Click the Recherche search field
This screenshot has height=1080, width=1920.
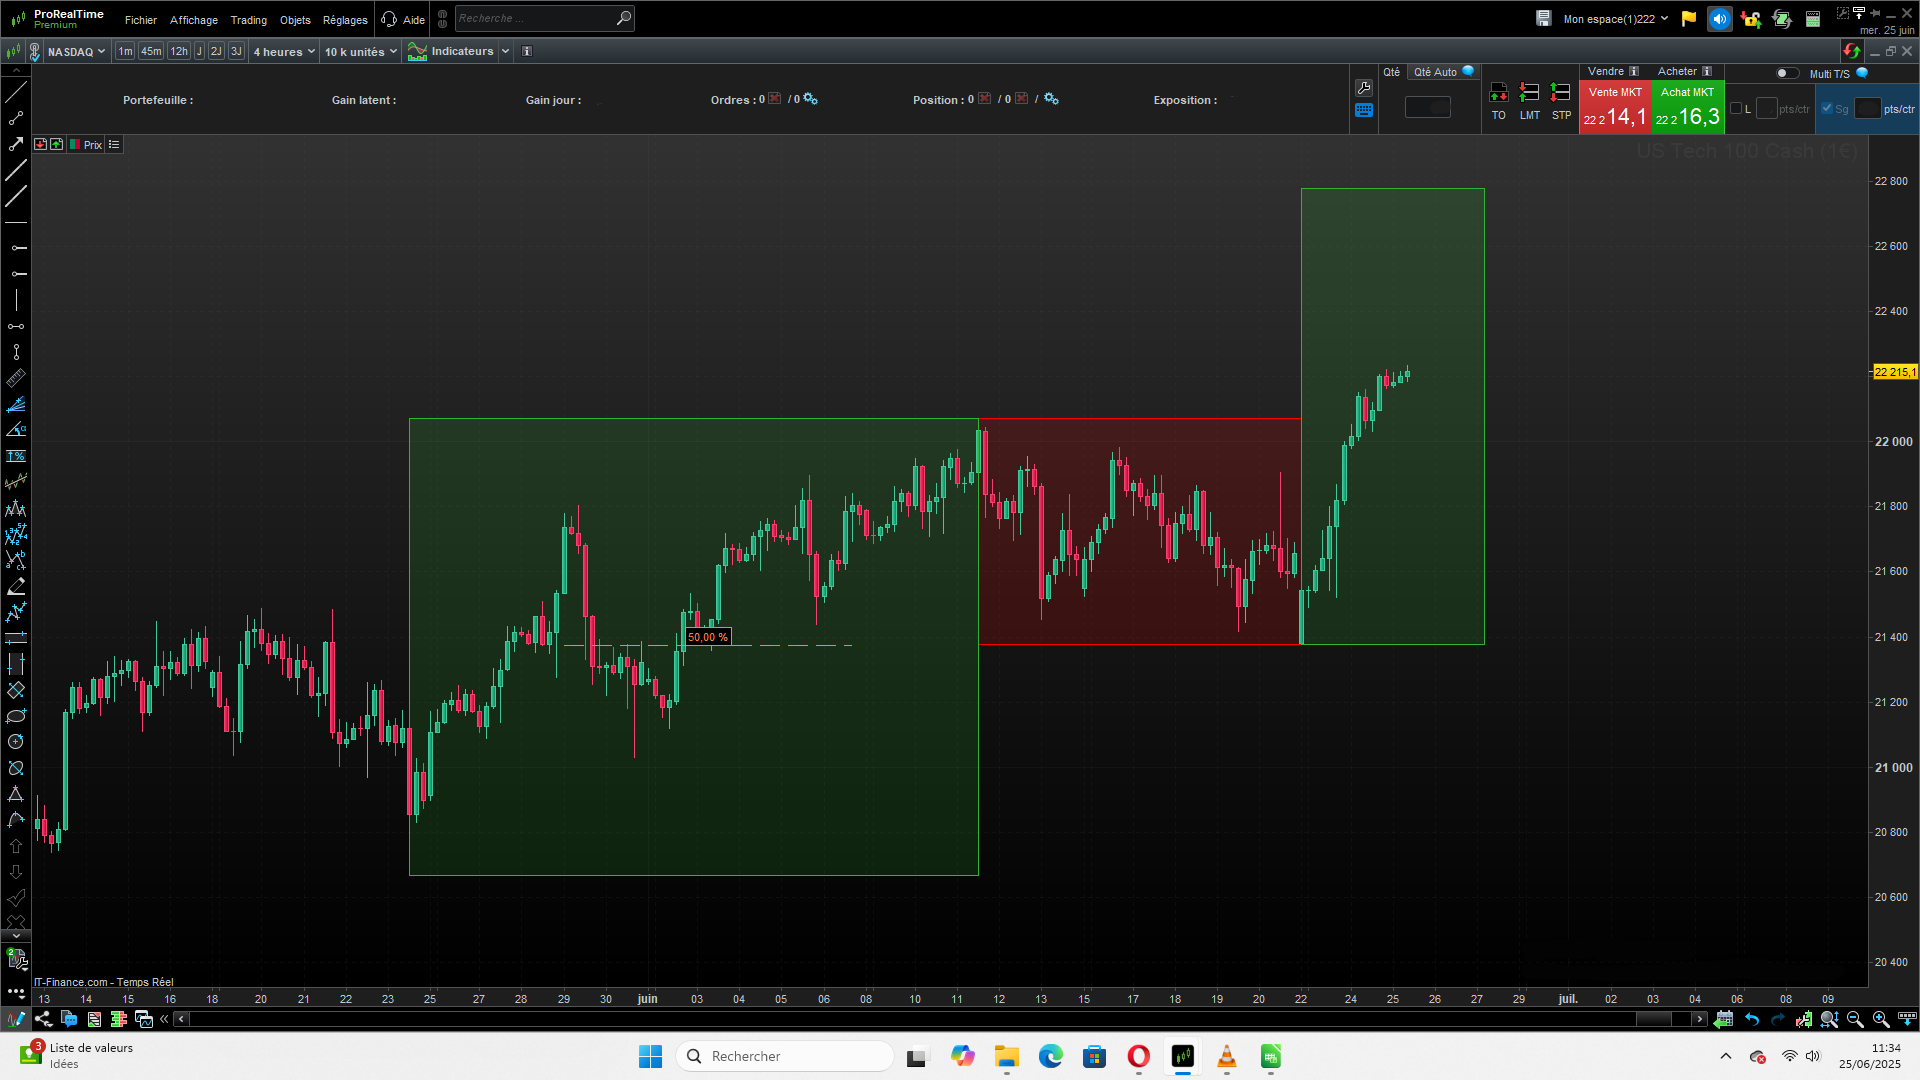click(535, 18)
